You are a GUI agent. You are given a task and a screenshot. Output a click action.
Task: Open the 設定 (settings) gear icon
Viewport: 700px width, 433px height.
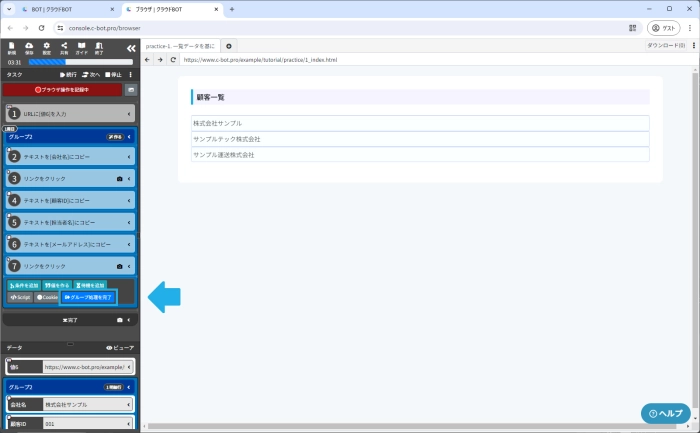(47, 47)
